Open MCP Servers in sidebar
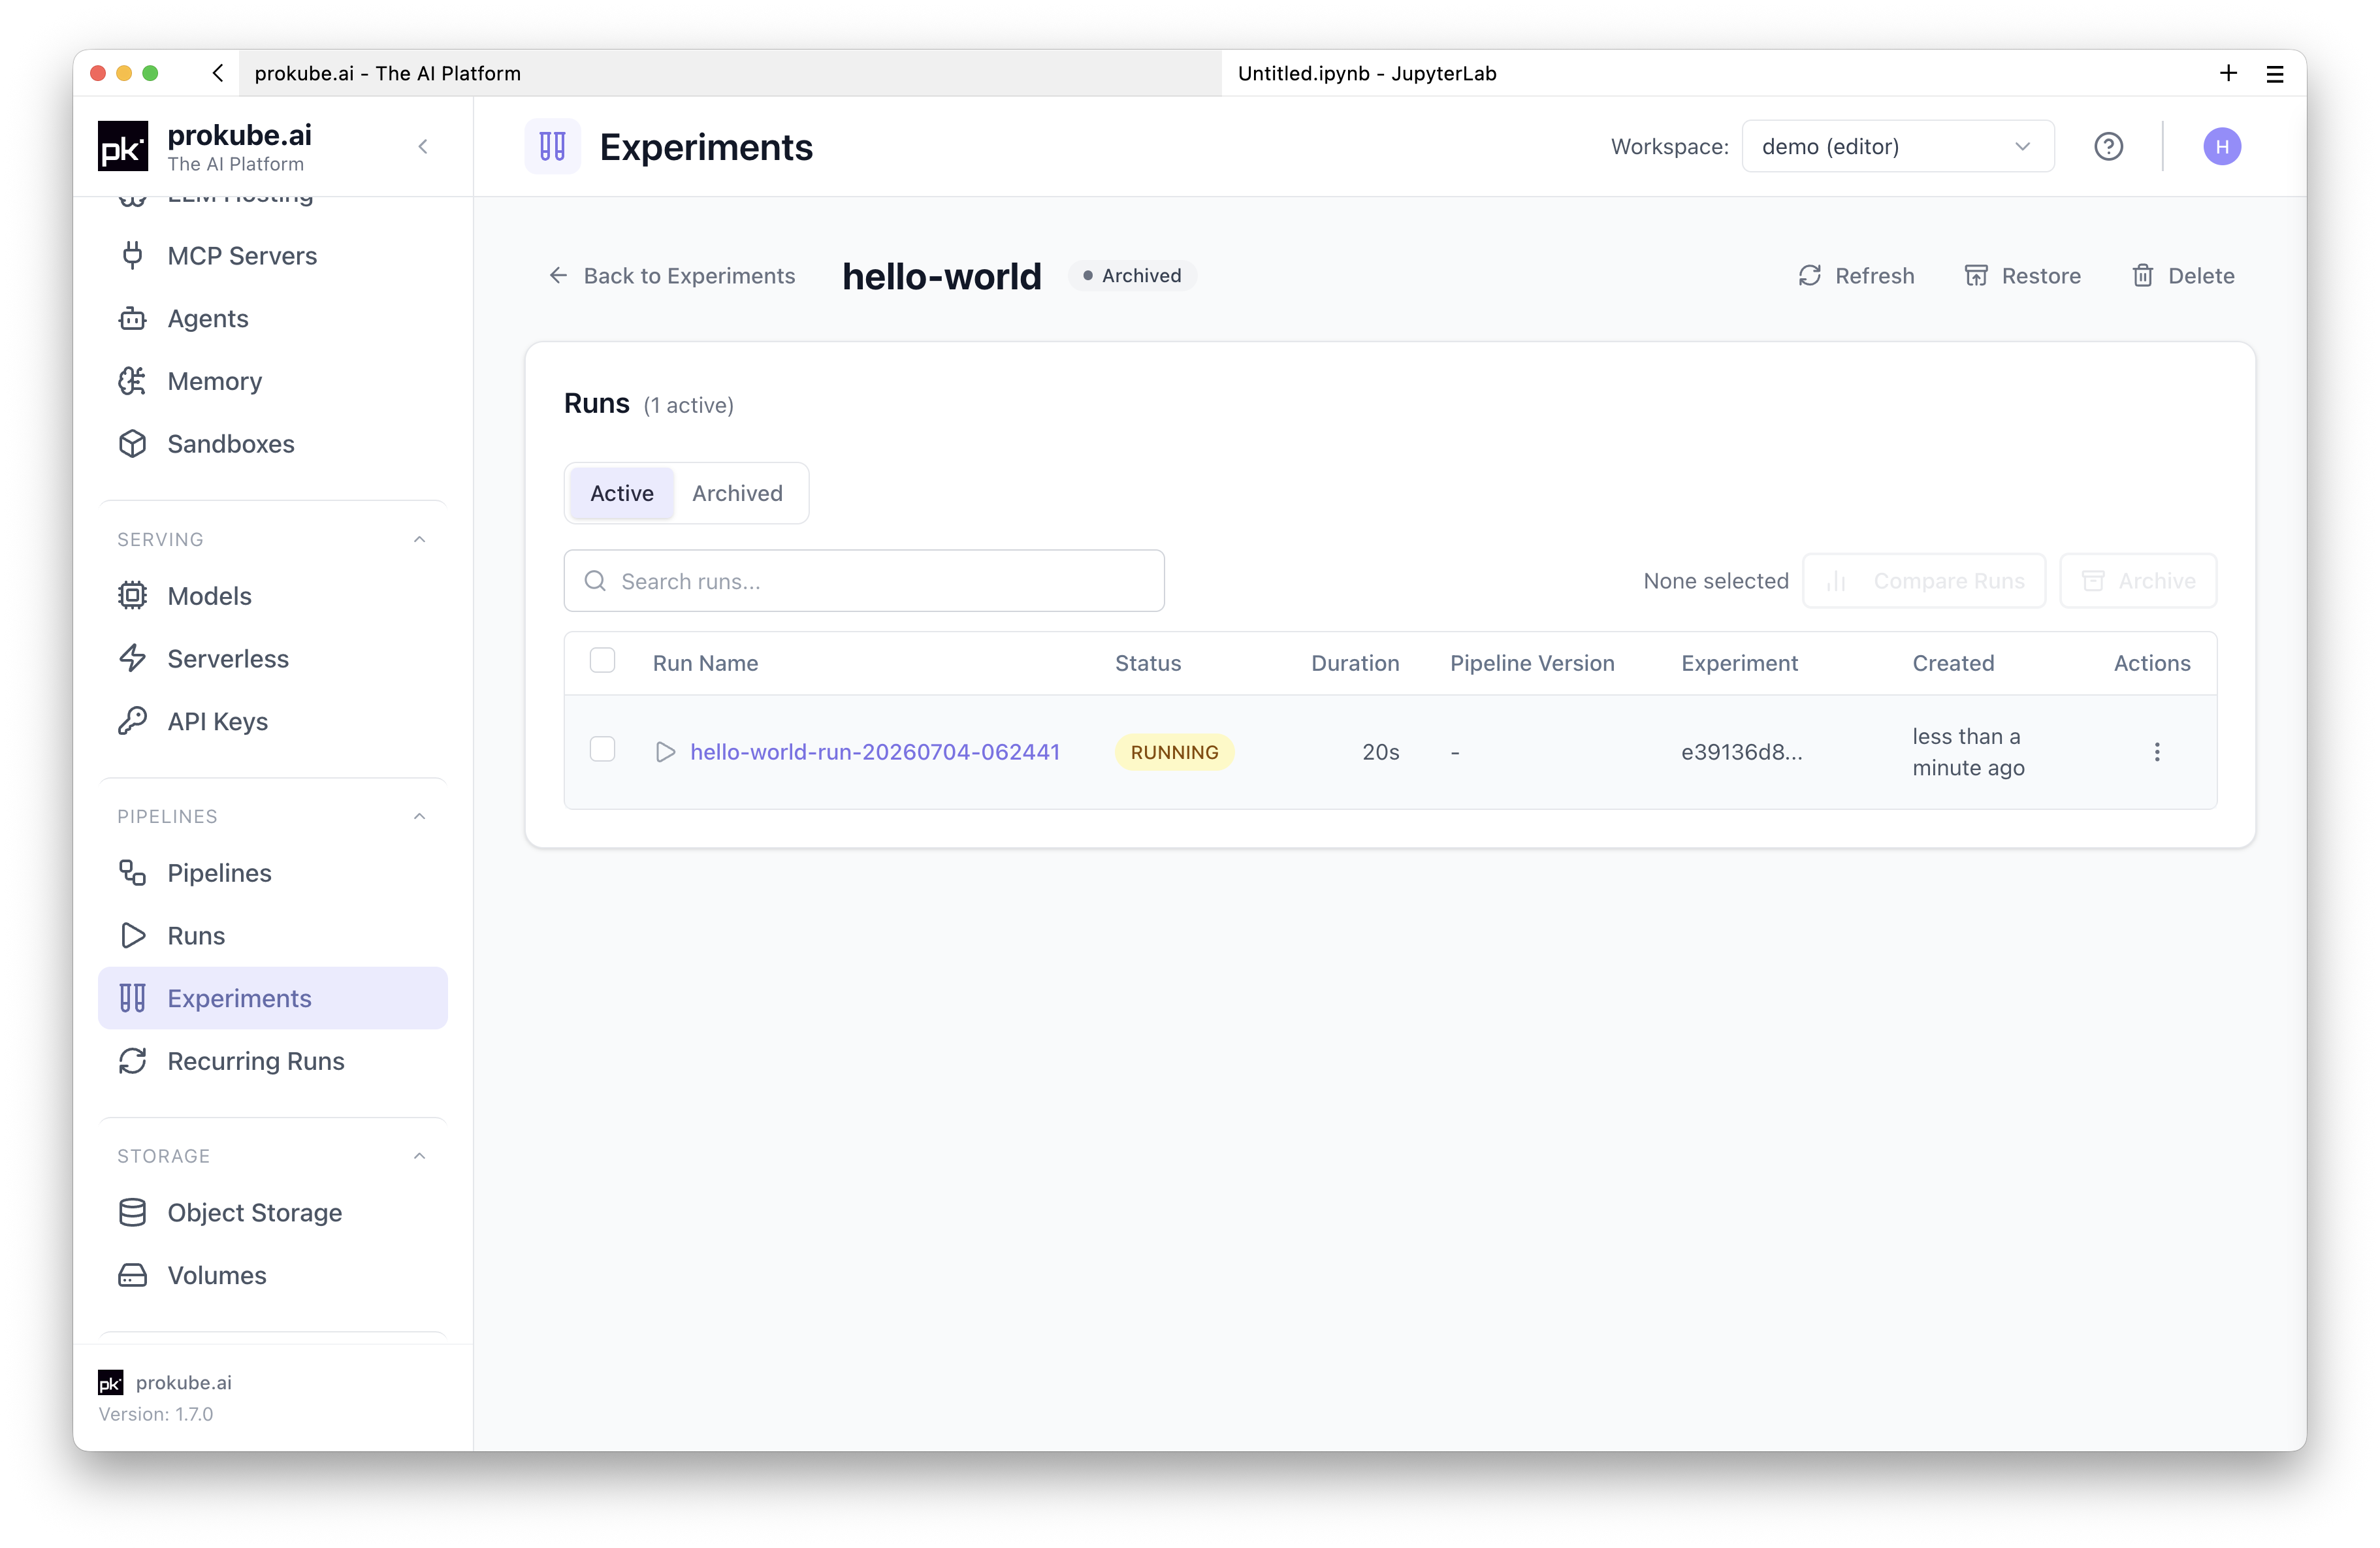This screenshot has height=1548, width=2380. pyautogui.click(x=272, y=256)
